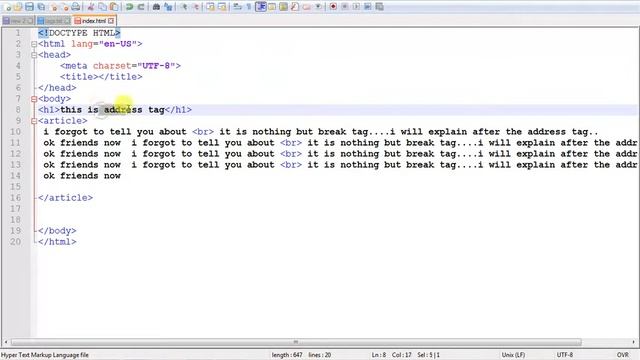Cut selection with the scissors icon

(x=91, y=7)
